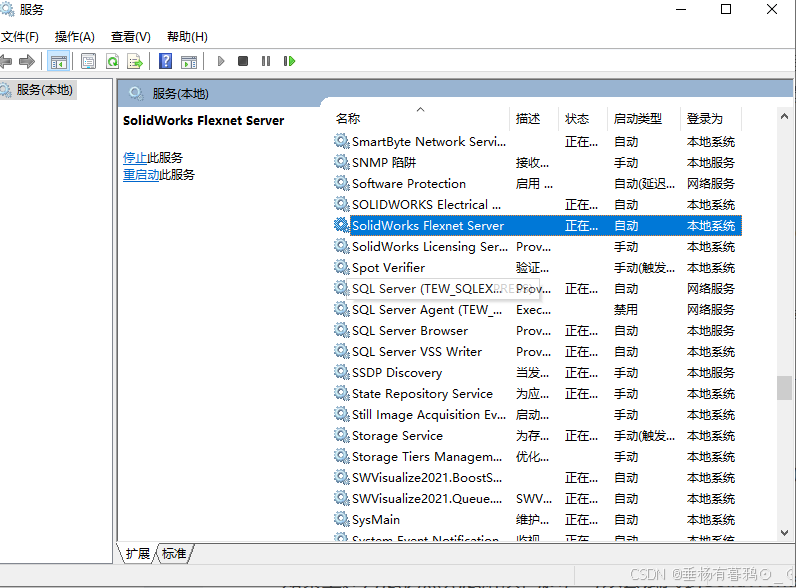Click gear icon beside SysMain
This screenshot has height=588, width=796.
point(341,519)
